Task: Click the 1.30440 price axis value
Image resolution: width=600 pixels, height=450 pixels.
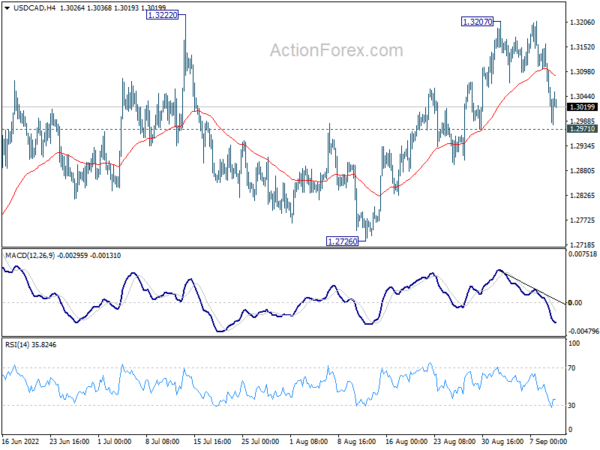Action: (582, 97)
